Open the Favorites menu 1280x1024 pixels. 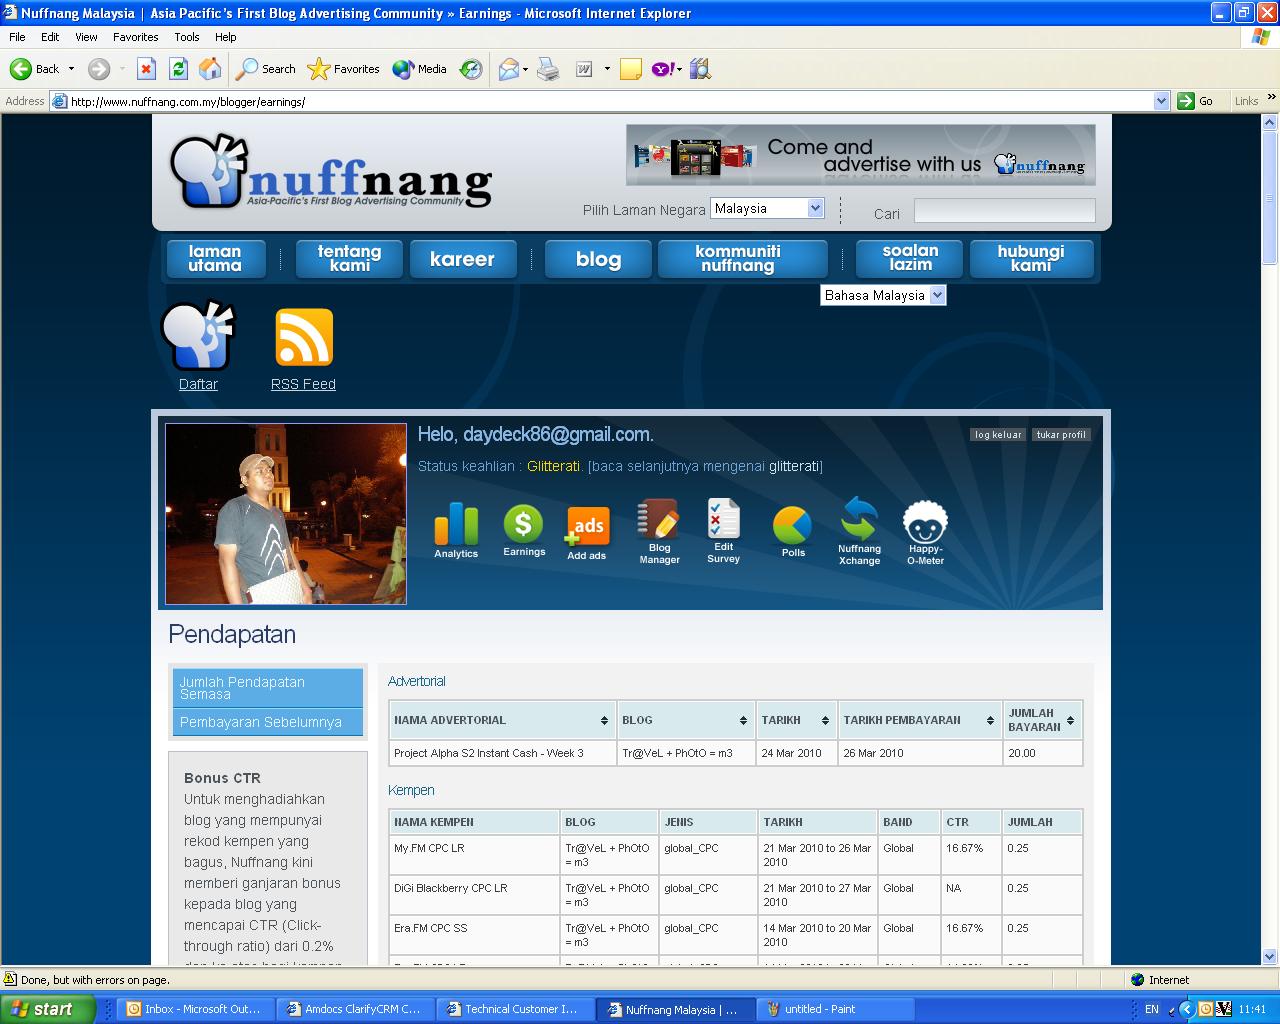click(136, 37)
